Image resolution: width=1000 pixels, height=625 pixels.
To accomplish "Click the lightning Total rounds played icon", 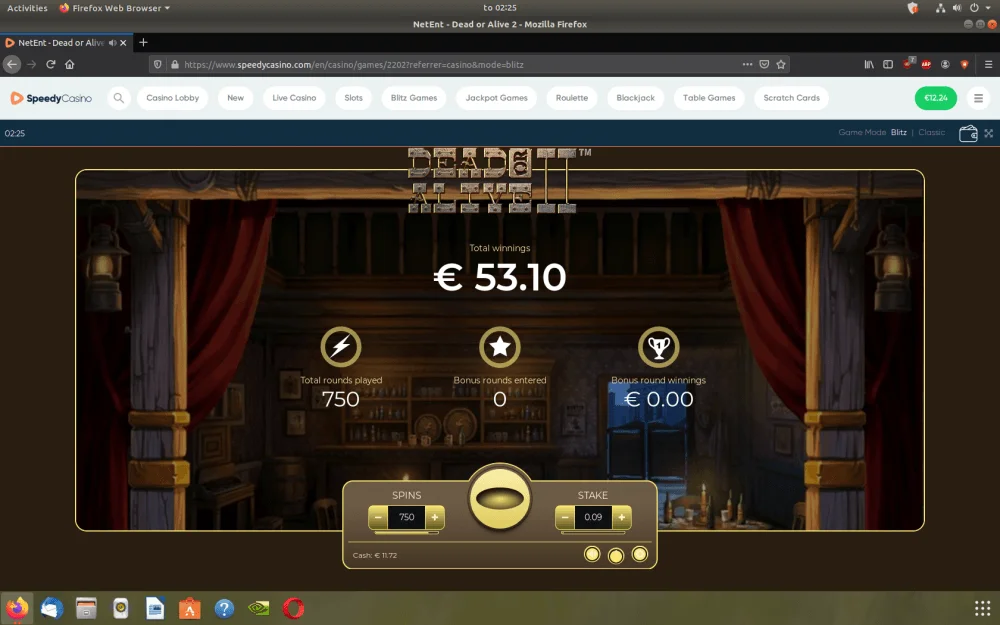I will pyautogui.click(x=341, y=346).
